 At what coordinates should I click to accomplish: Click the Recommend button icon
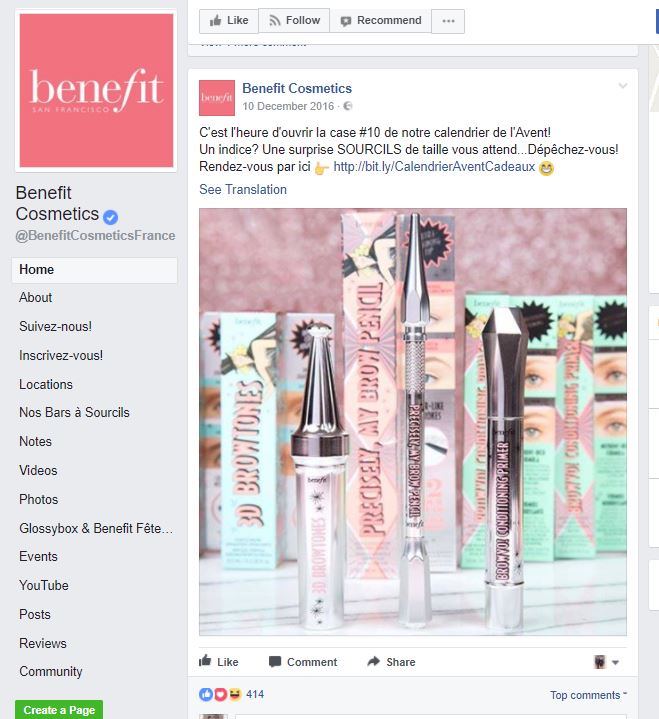(346, 21)
